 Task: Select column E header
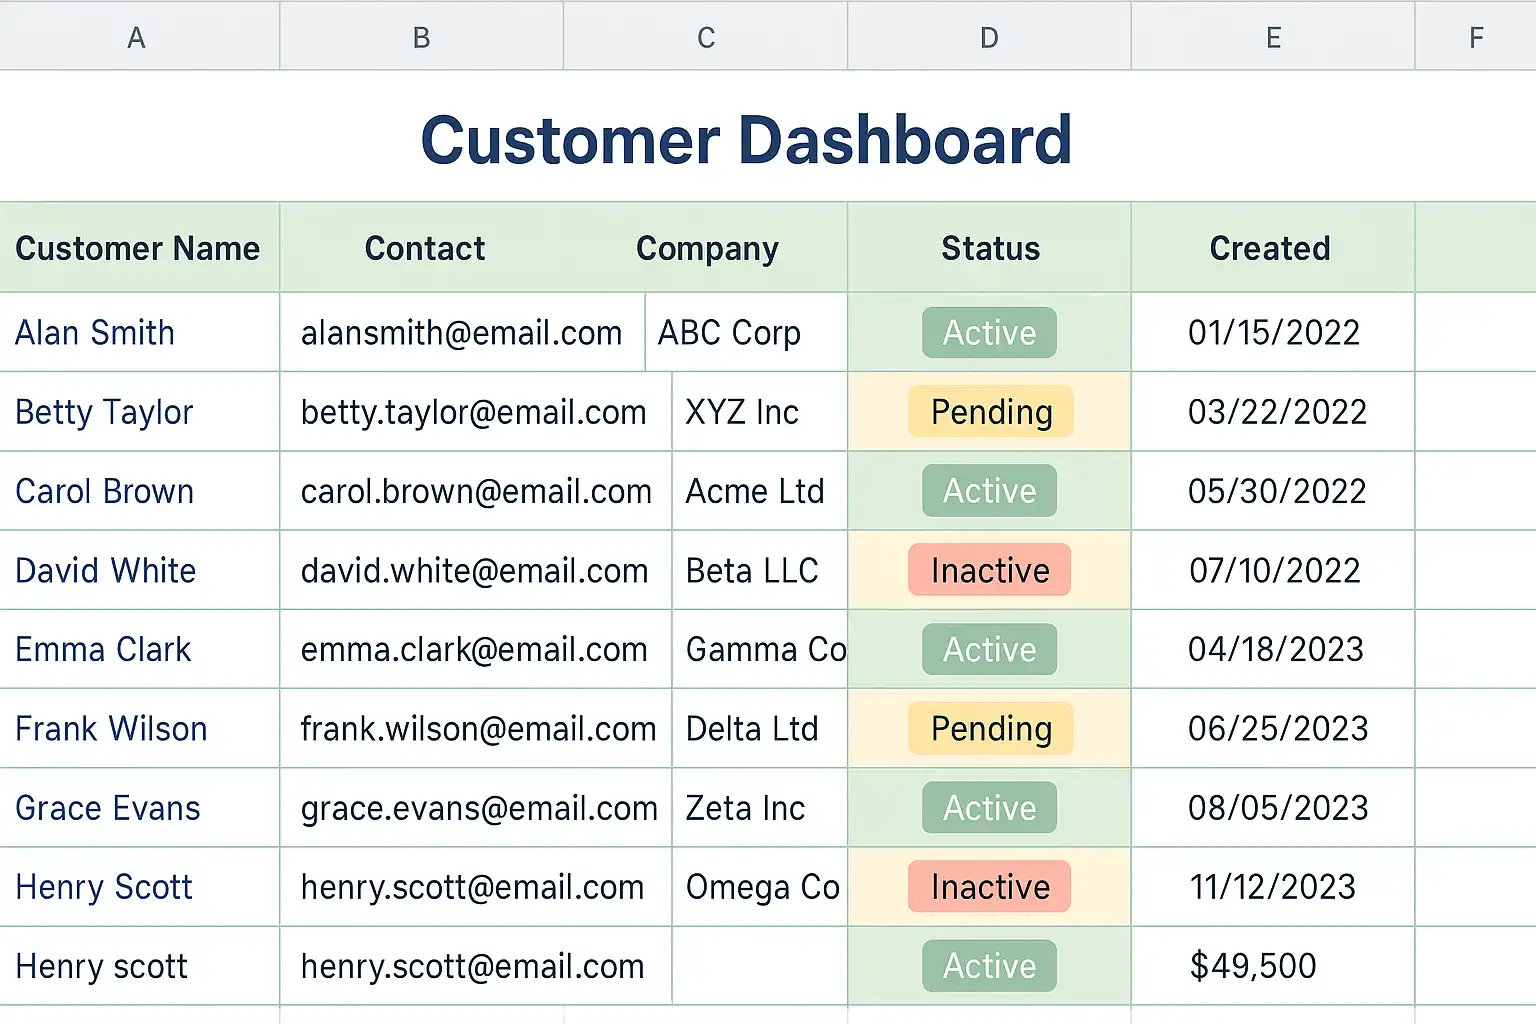pos(1273,37)
